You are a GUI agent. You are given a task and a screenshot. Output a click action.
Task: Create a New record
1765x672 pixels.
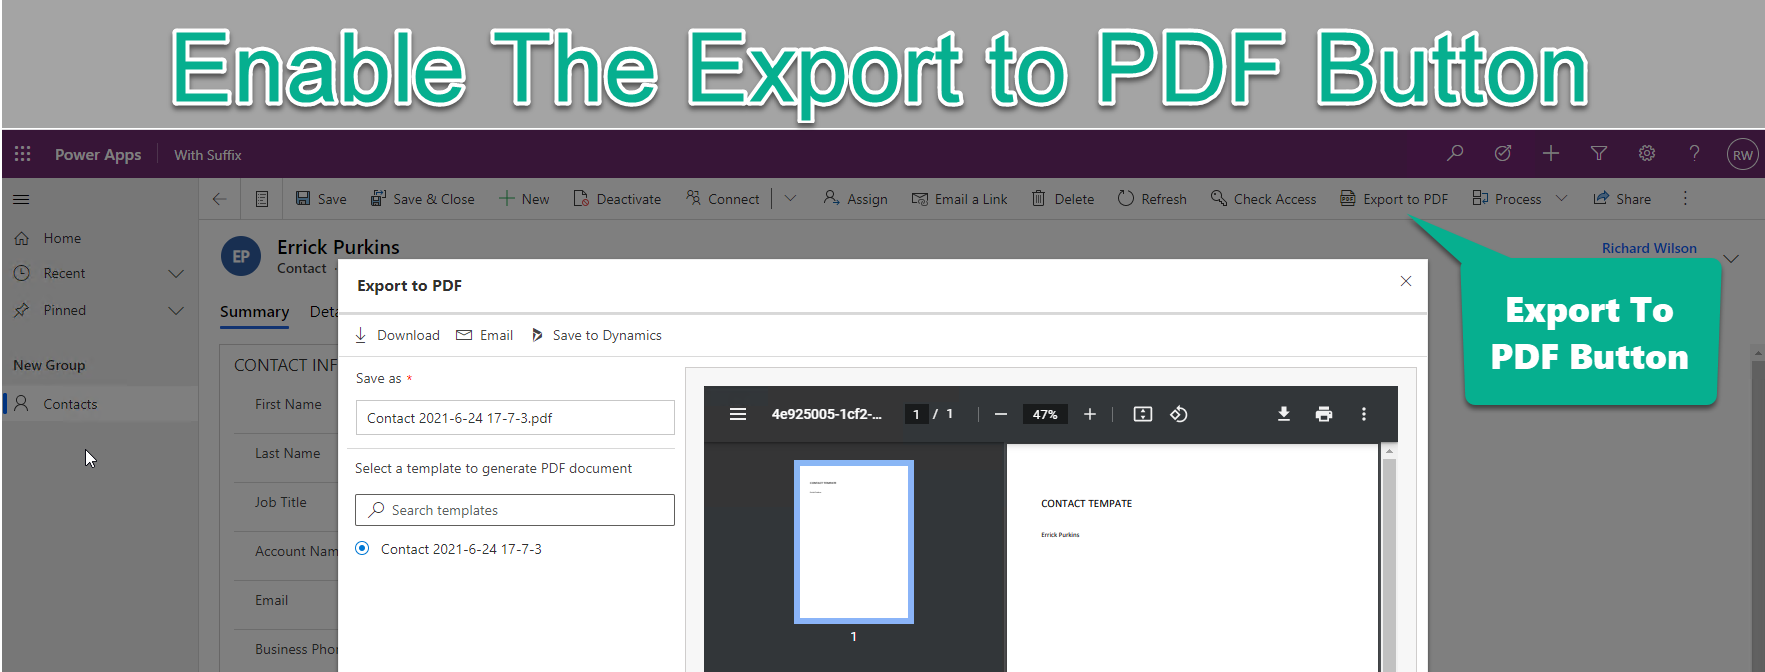tap(524, 199)
